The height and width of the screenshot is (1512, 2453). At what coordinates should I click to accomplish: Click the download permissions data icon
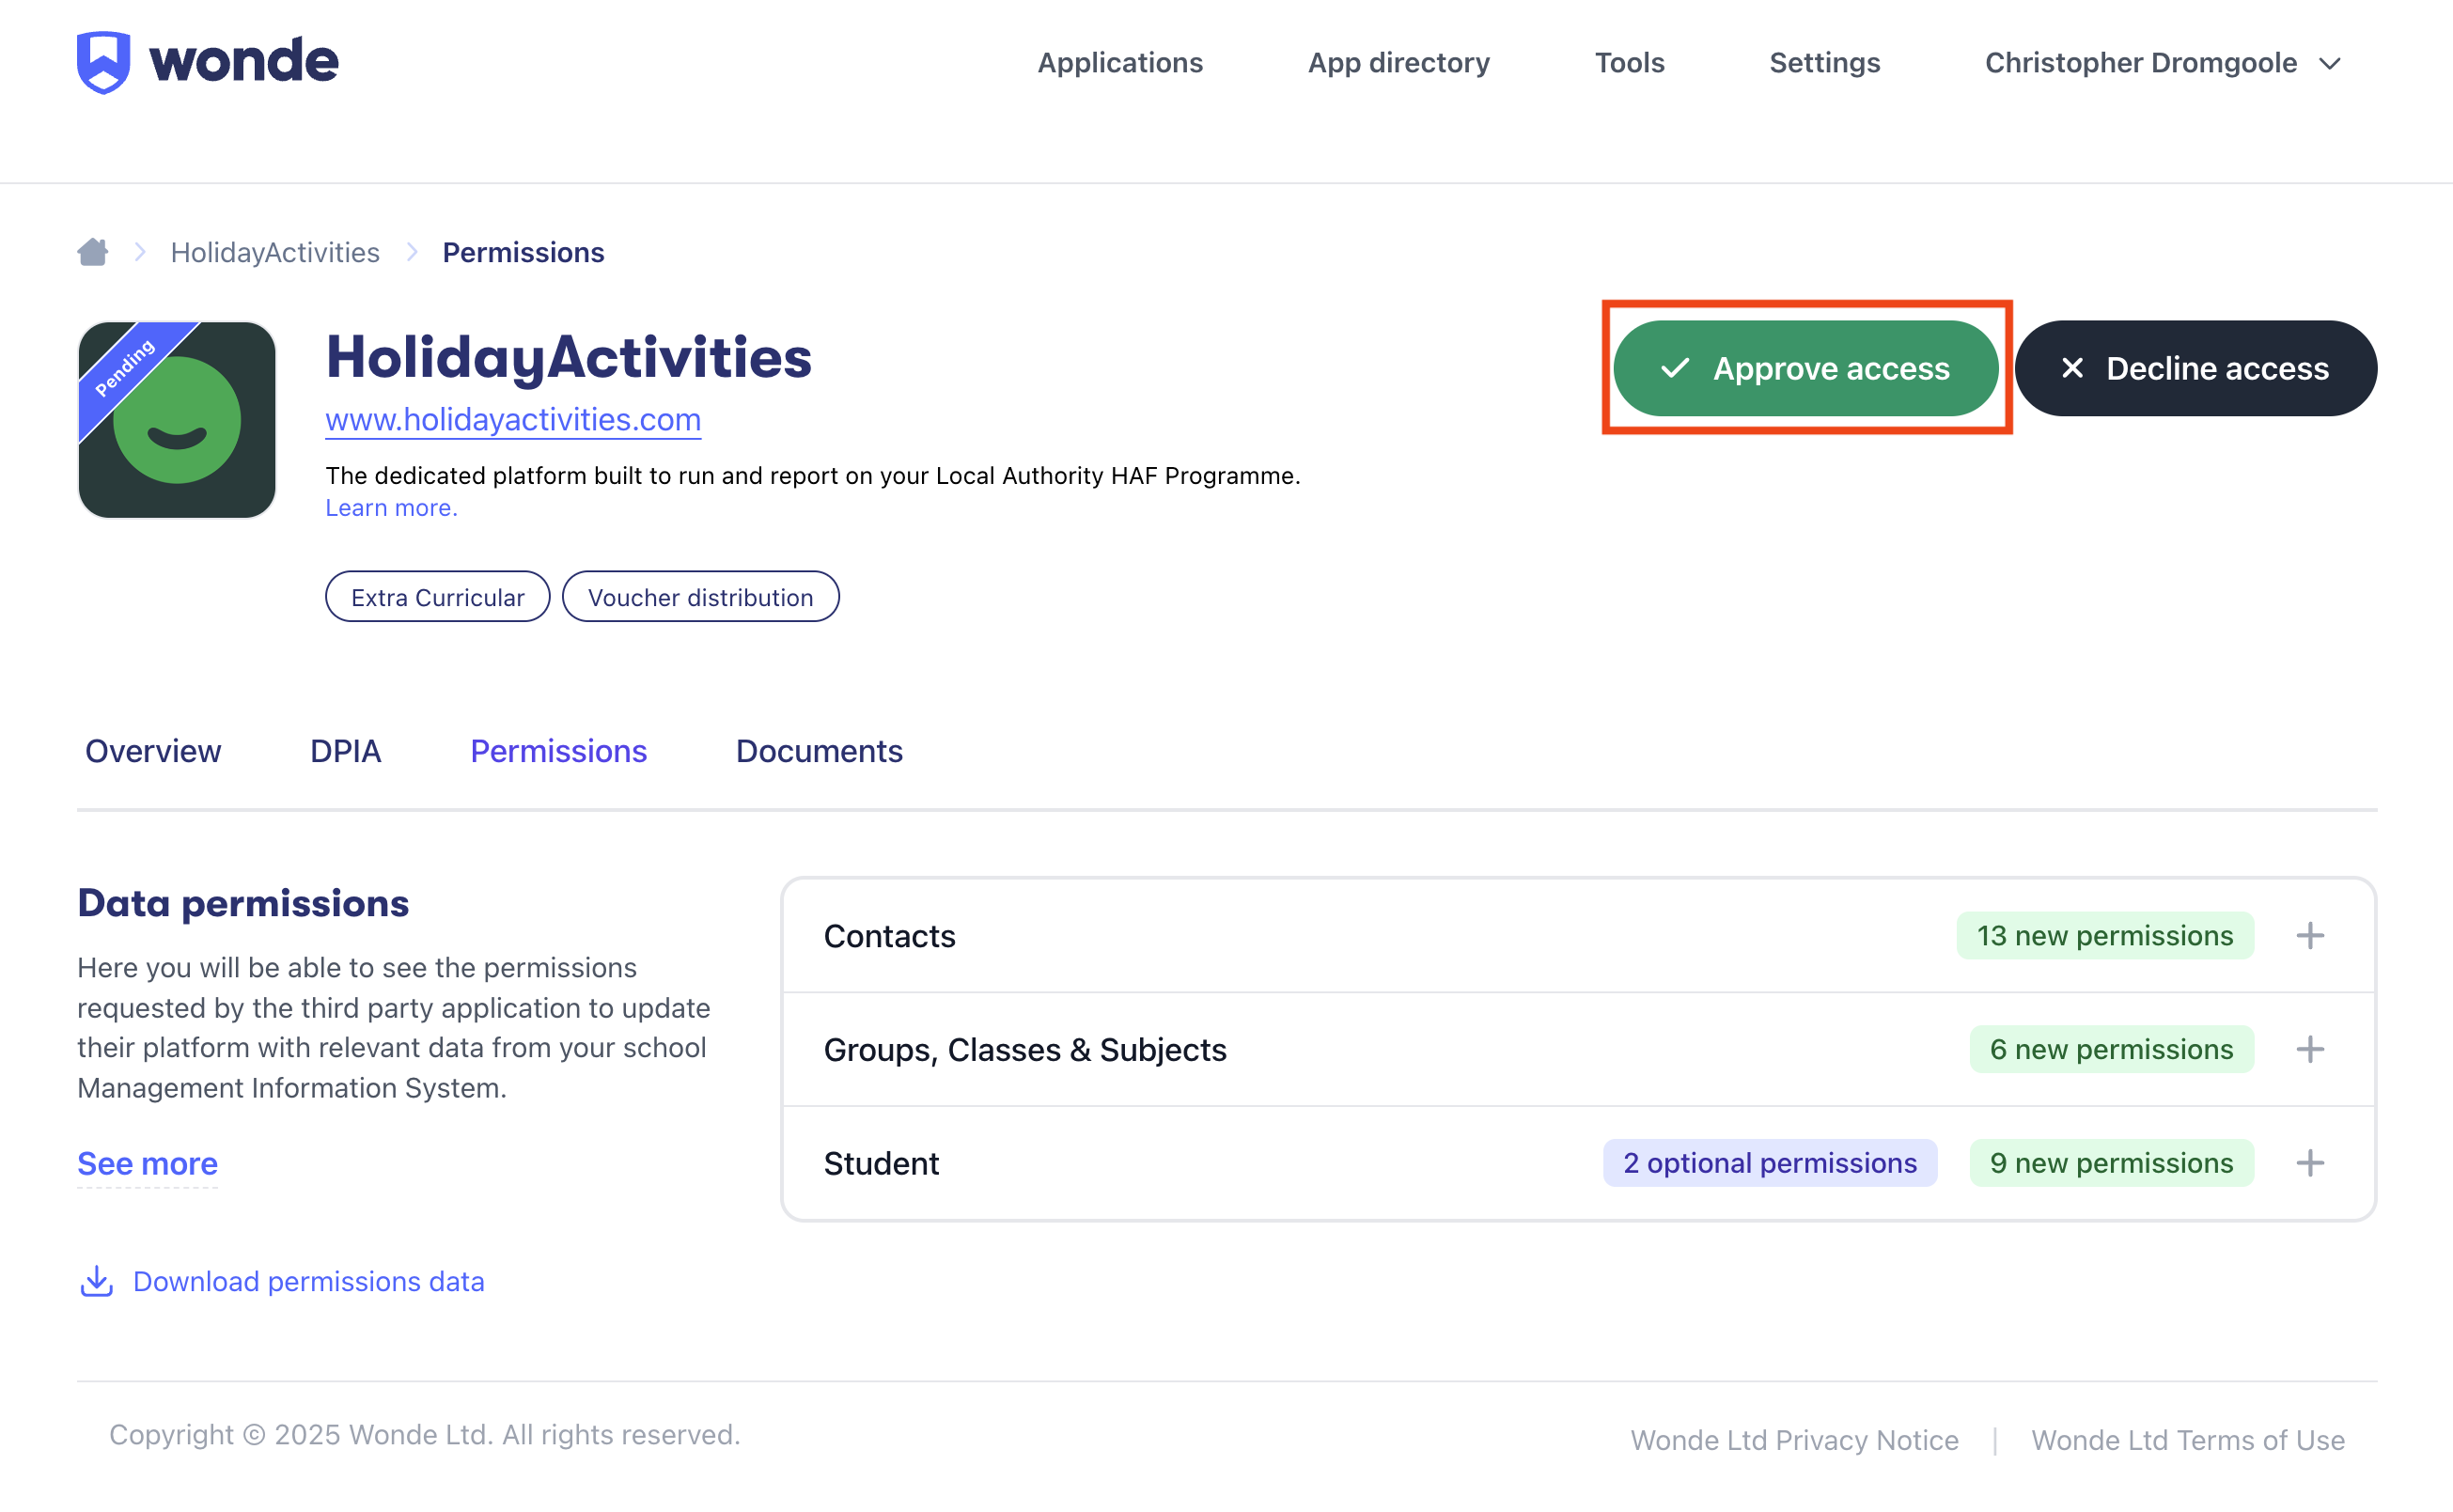click(x=97, y=1281)
